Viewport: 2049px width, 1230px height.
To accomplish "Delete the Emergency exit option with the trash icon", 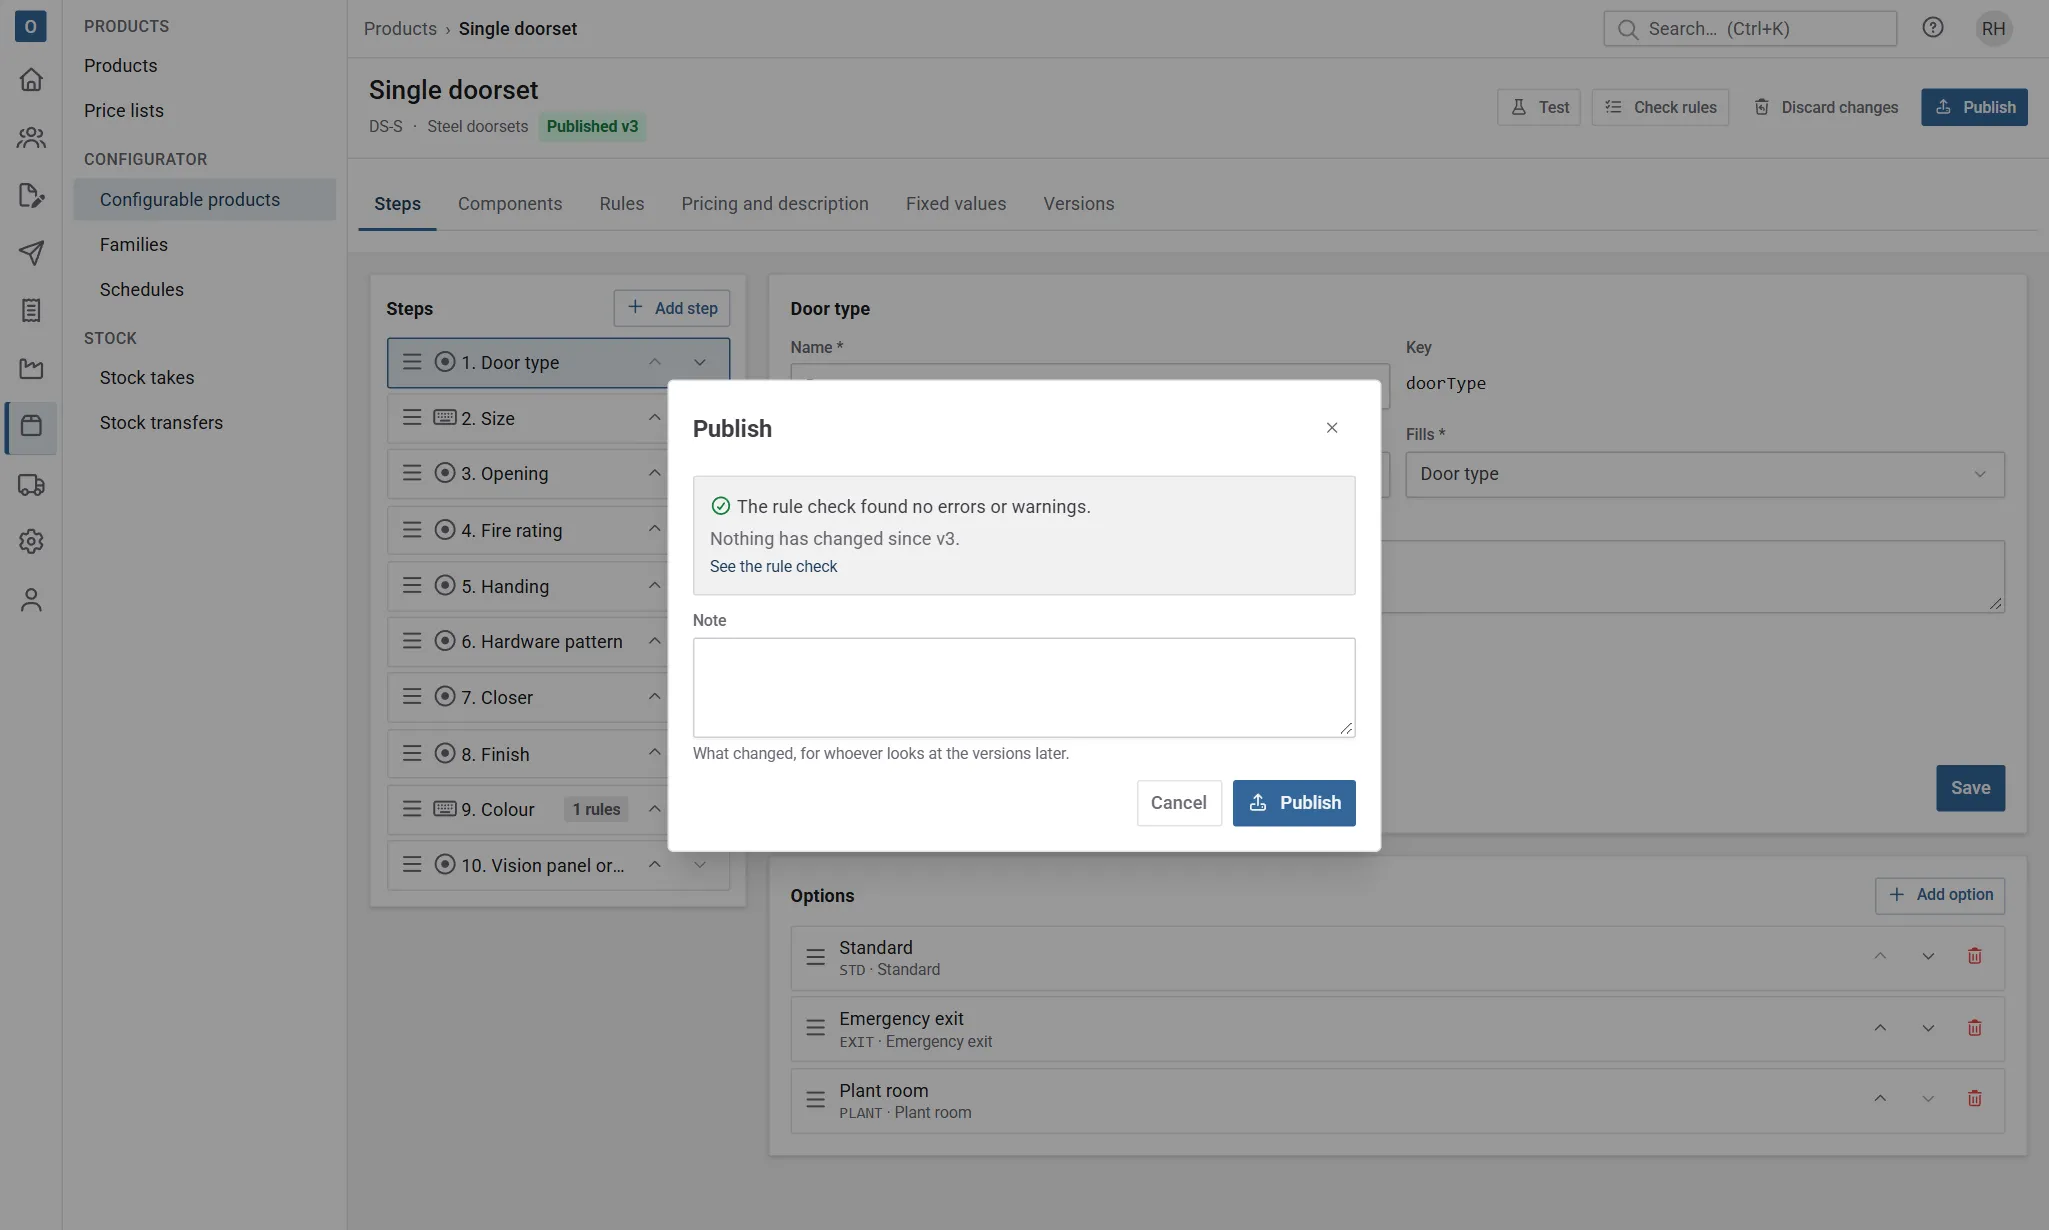I will (x=1974, y=1028).
